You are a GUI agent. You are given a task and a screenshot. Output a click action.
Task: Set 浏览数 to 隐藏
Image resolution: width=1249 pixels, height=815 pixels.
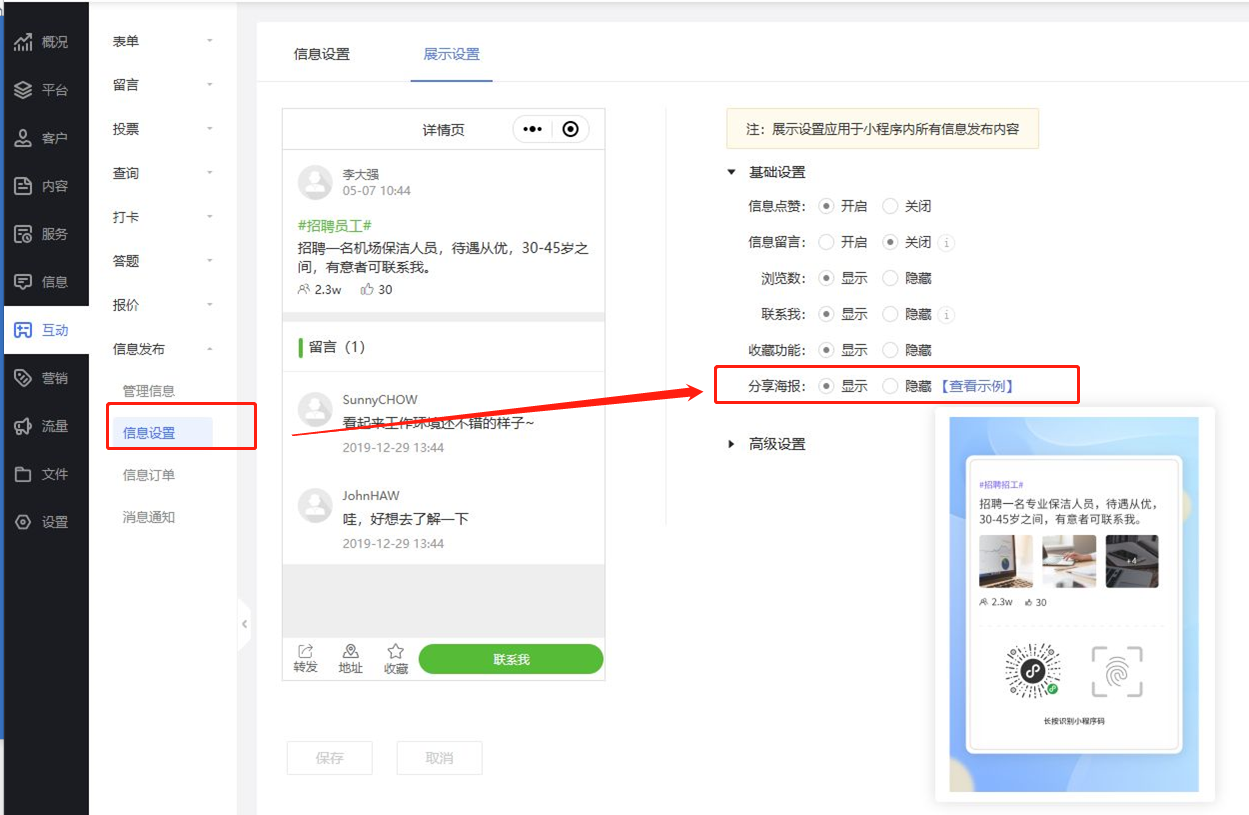point(890,278)
